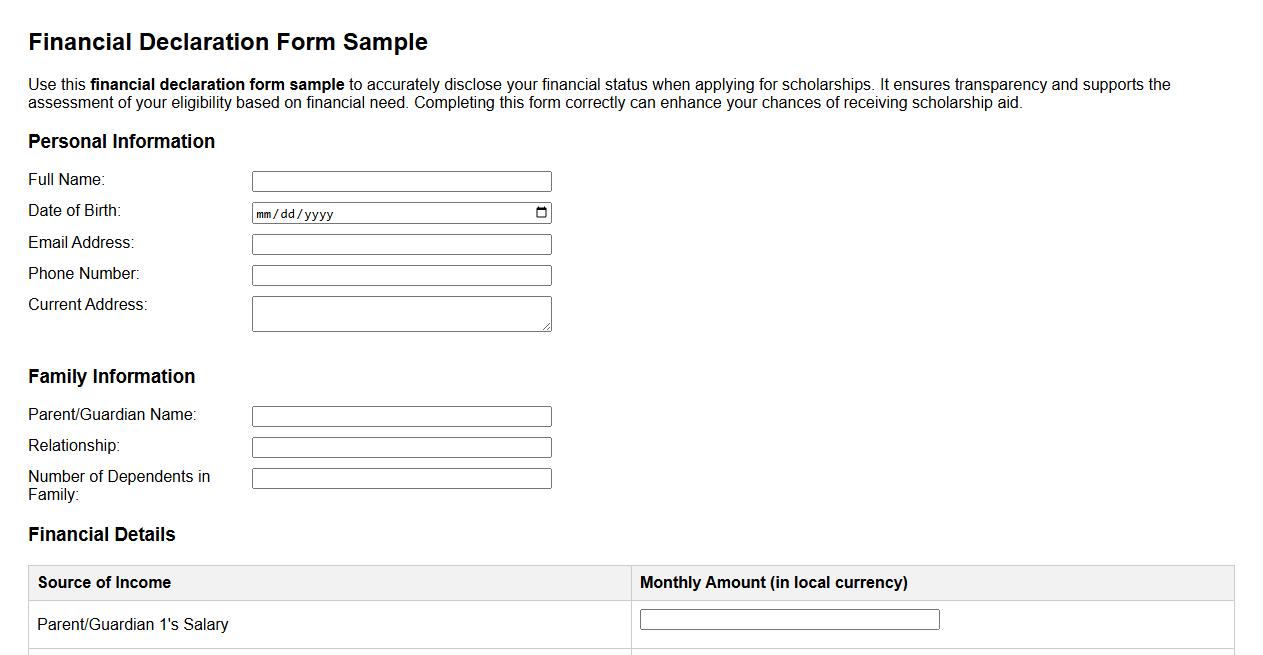Select the bold financial declaration form sample text

[x=216, y=84]
